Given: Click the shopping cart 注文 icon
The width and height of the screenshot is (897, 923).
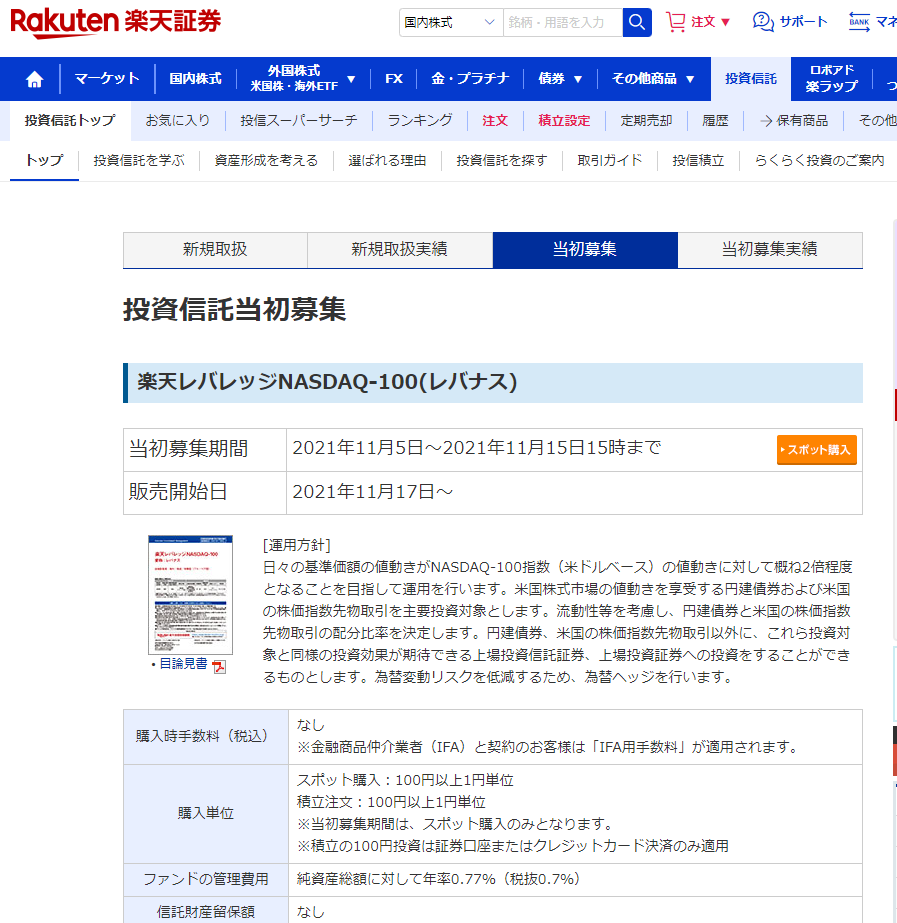Looking at the screenshot, I should (676, 22).
